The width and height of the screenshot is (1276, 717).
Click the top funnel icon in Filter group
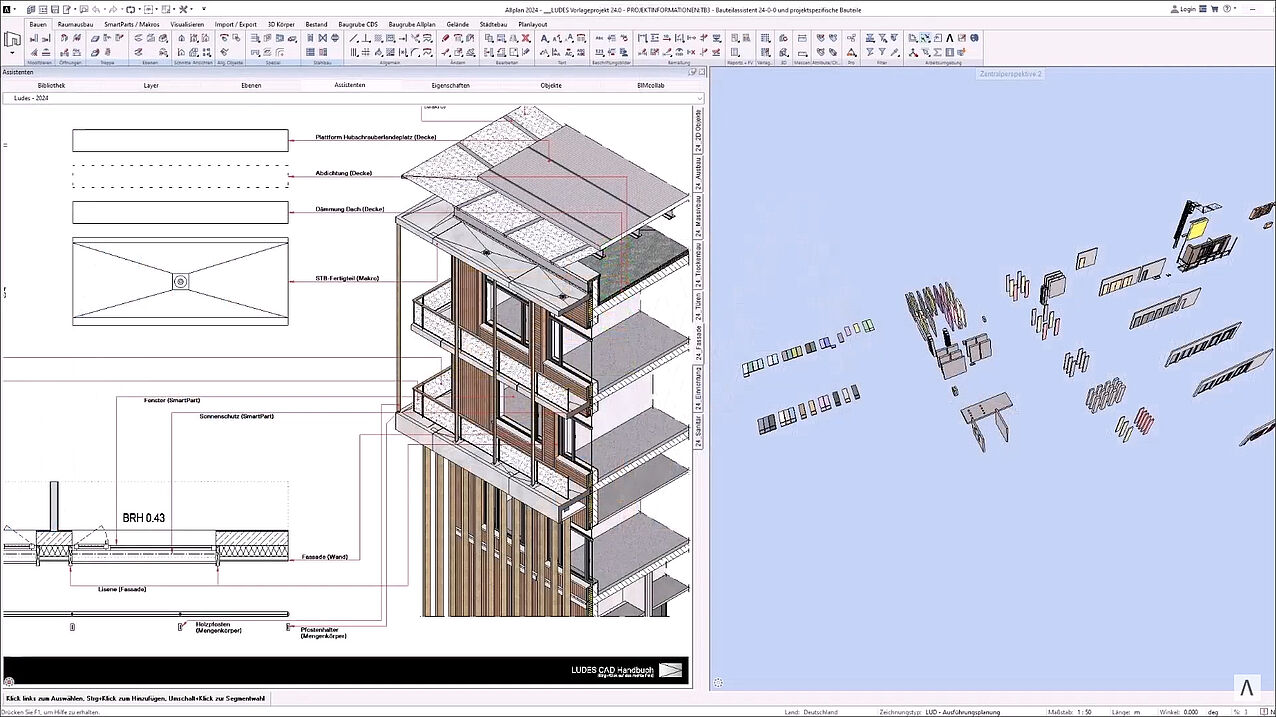point(881,38)
